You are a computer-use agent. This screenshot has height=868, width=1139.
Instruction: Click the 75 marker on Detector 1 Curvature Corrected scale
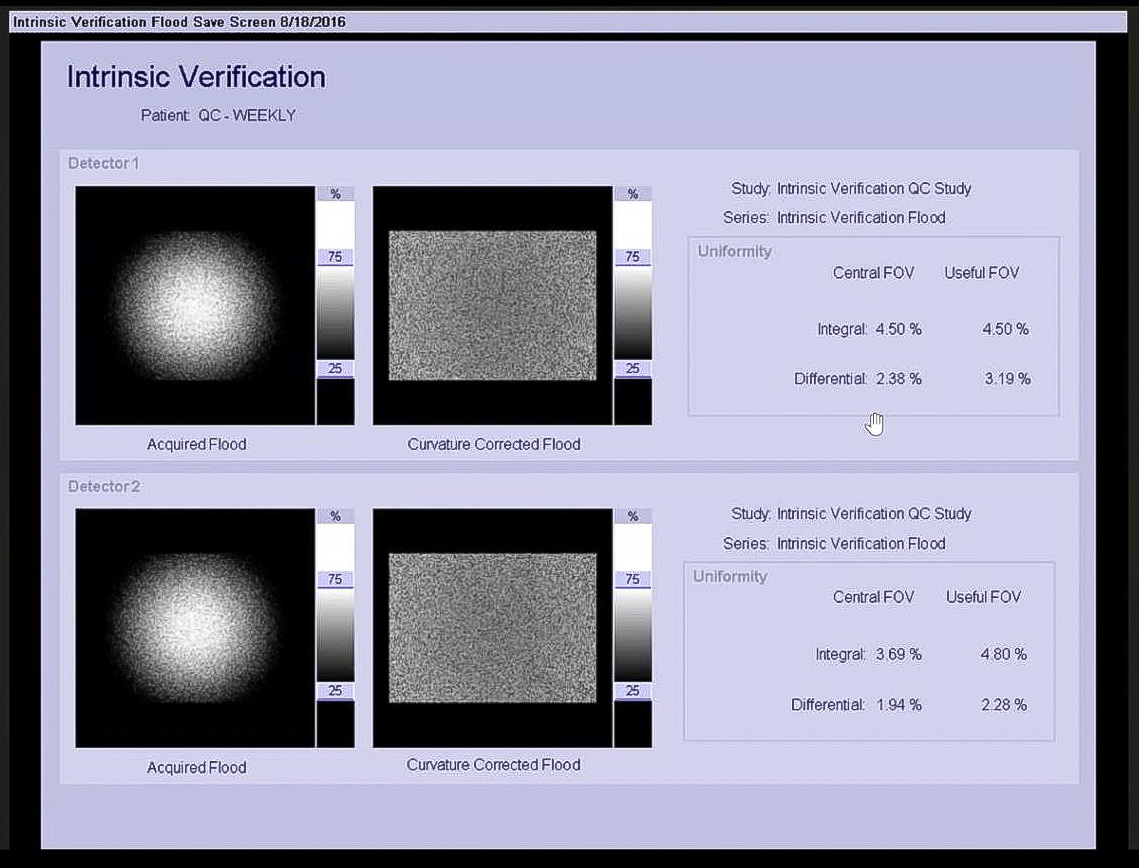[632, 257]
